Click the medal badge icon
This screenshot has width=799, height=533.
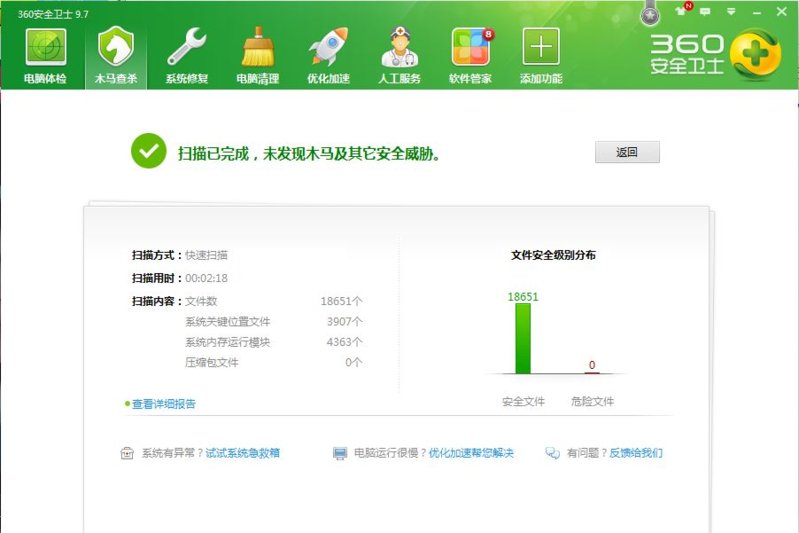pyautogui.click(x=650, y=15)
